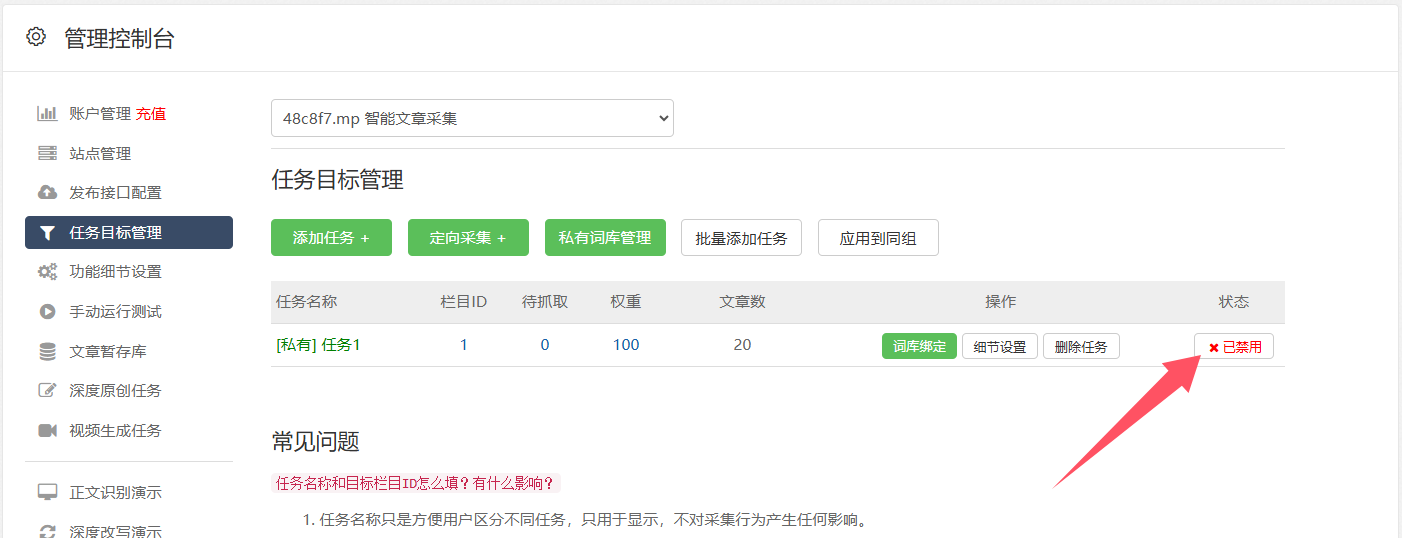This screenshot has height=538, width=1402.
Task: Click the green 添加任务 + button
Action: point(331,238)
